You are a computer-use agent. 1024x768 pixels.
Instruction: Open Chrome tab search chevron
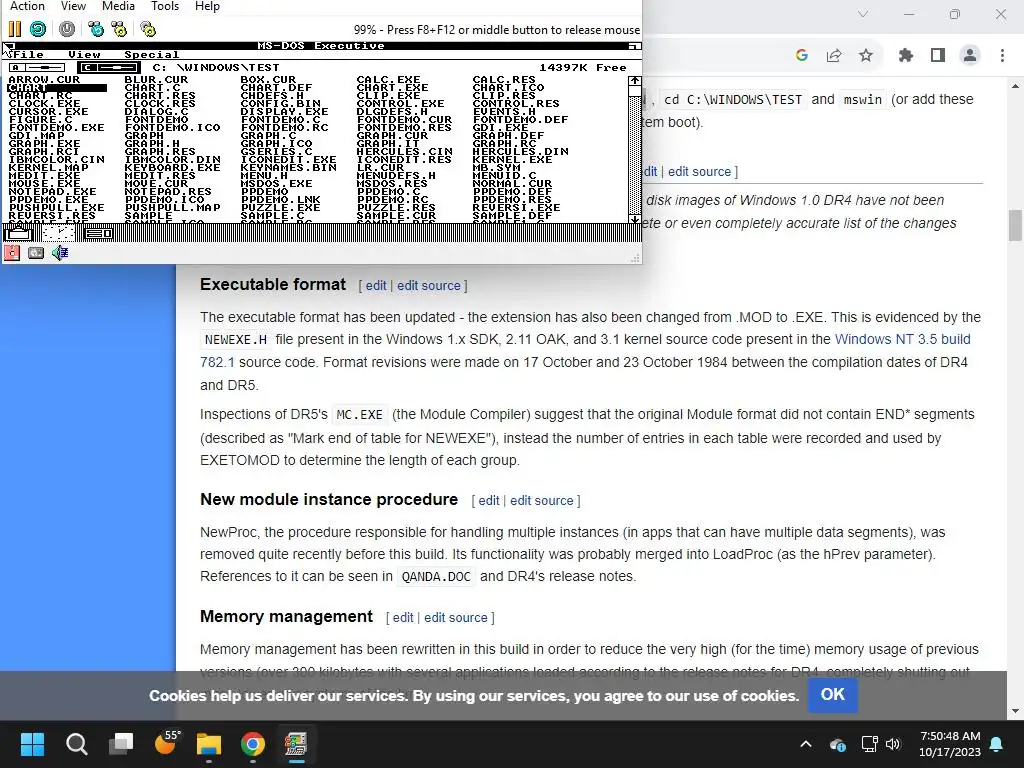(863, 14)
